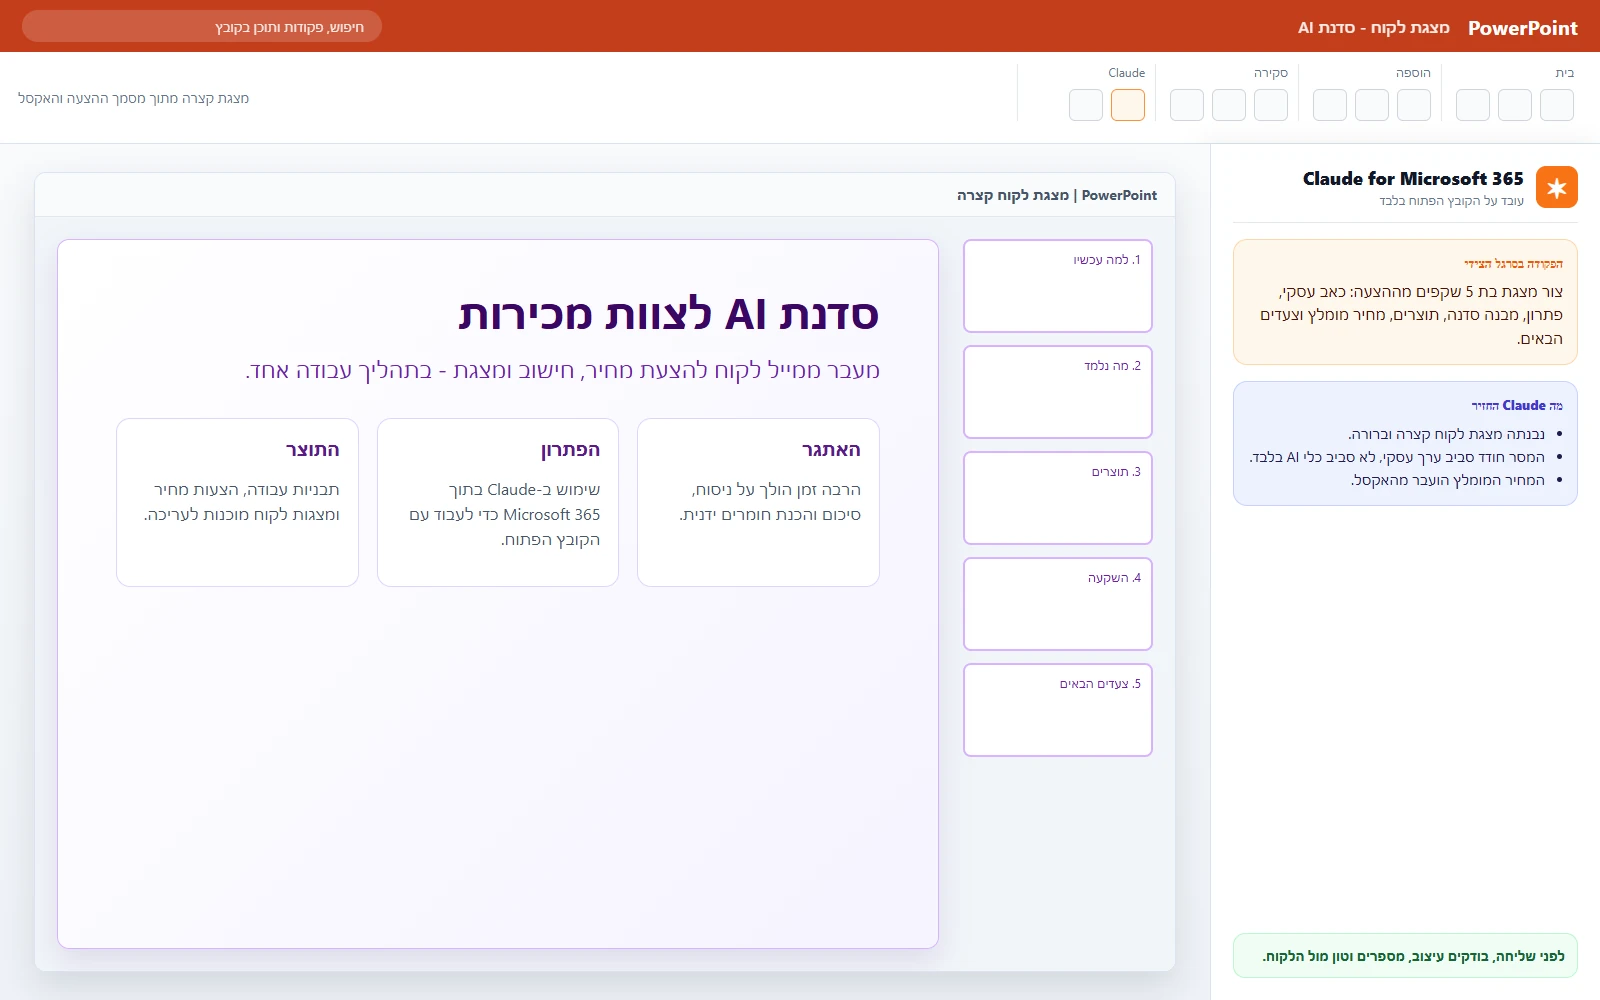Click the highlighted orange button in Claude group

point(1128,105)
